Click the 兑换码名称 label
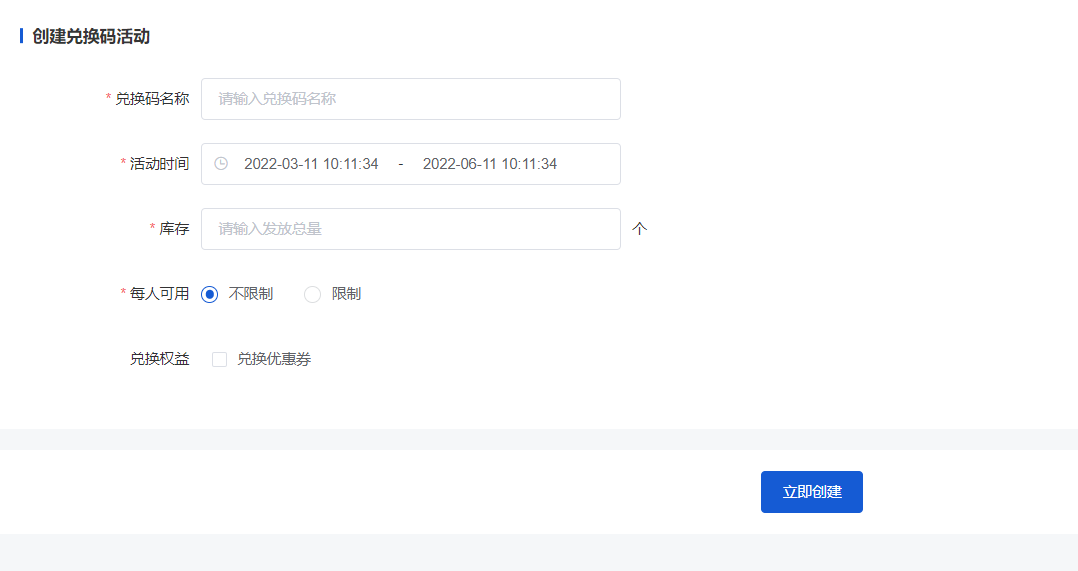Viewport: 1078px width, 571px height. click(152, 99)
